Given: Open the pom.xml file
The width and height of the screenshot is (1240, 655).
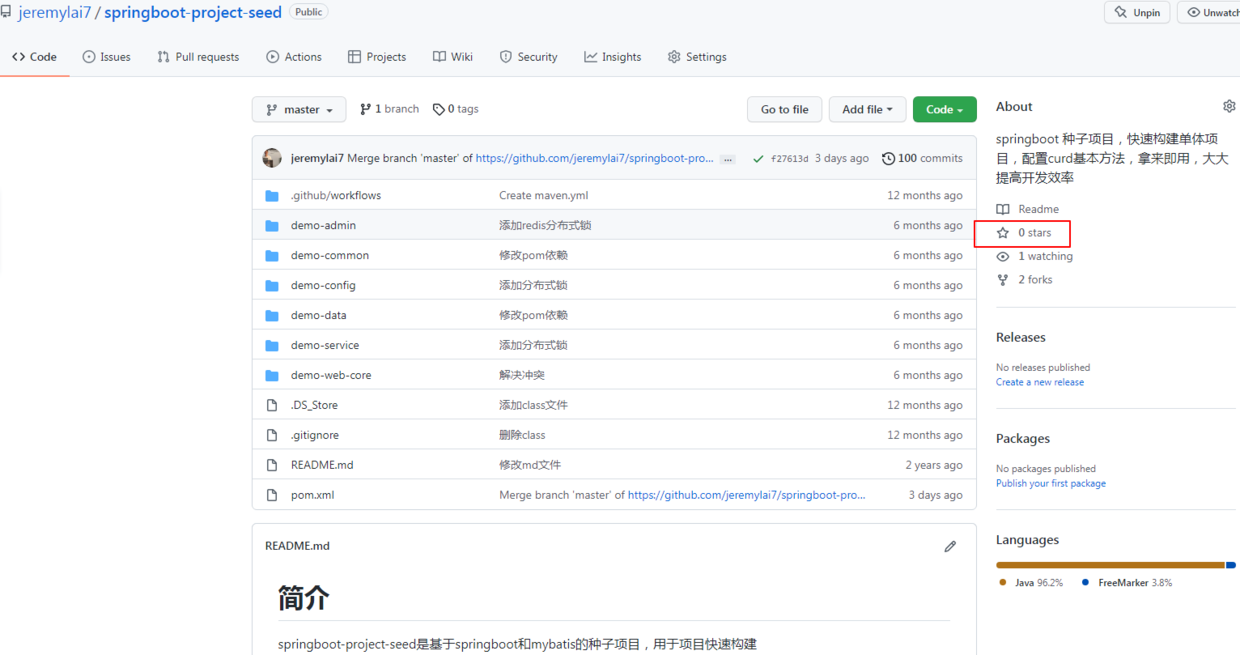Looking at the screenshot, I should coord(312,495).
